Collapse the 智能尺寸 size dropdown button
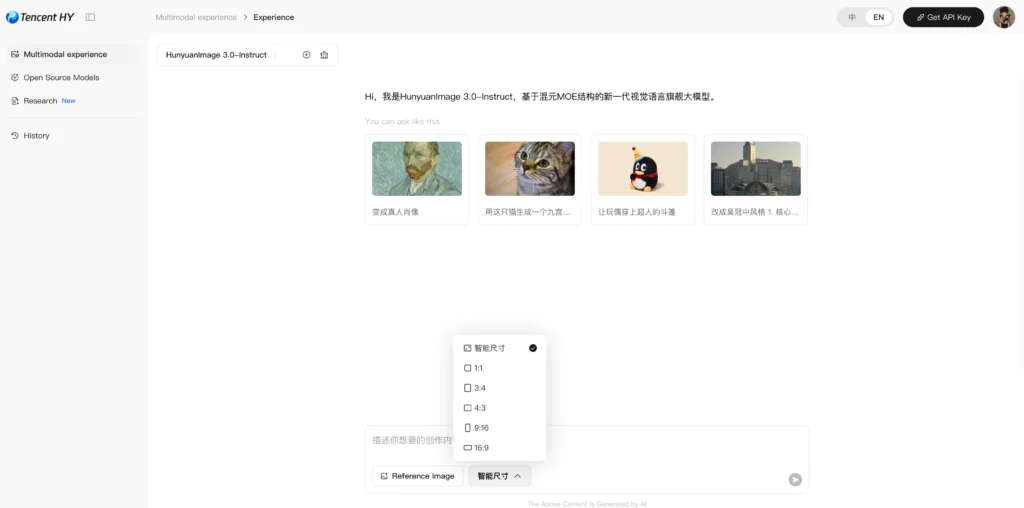 tap(500, 476)
